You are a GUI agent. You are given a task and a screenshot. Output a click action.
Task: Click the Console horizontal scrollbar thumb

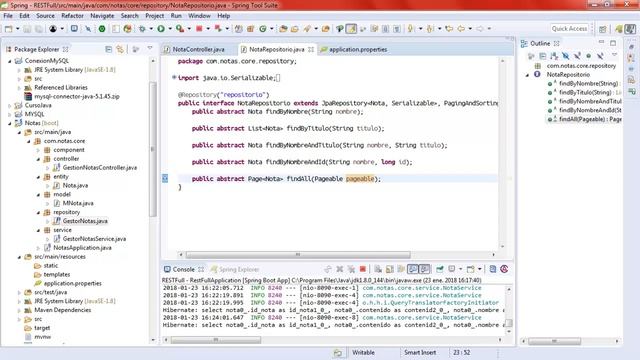[x=216, y=340]
